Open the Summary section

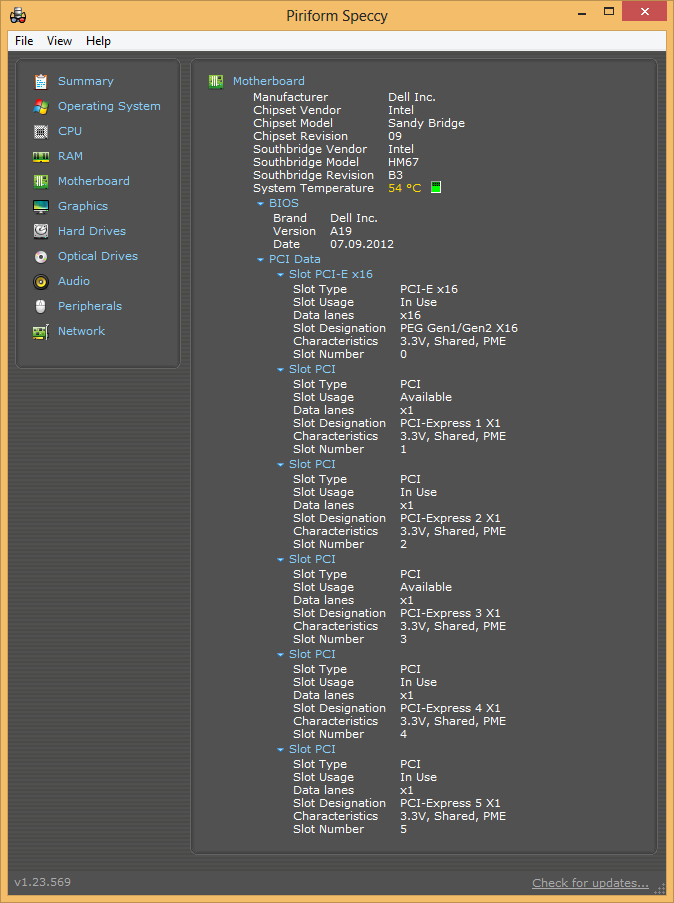coord(86,81)
